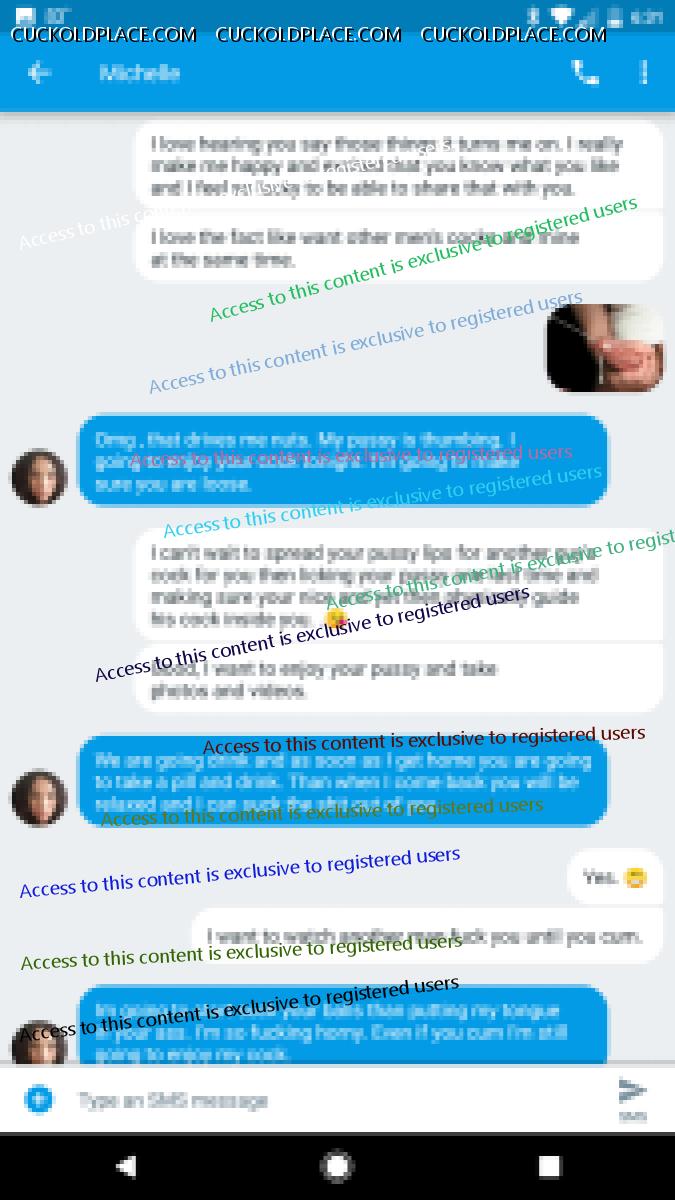Go back using the header arrow
Screen dimensions: 675x1200
pos(40,72)
